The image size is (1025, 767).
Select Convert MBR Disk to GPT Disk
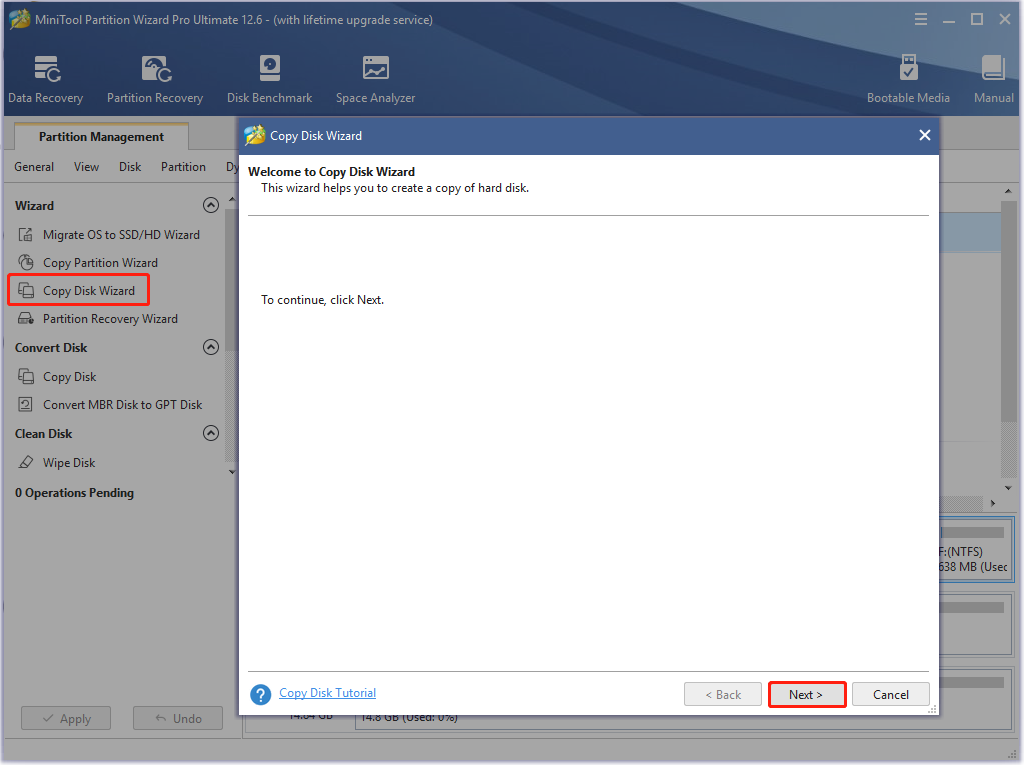point(123,405)
